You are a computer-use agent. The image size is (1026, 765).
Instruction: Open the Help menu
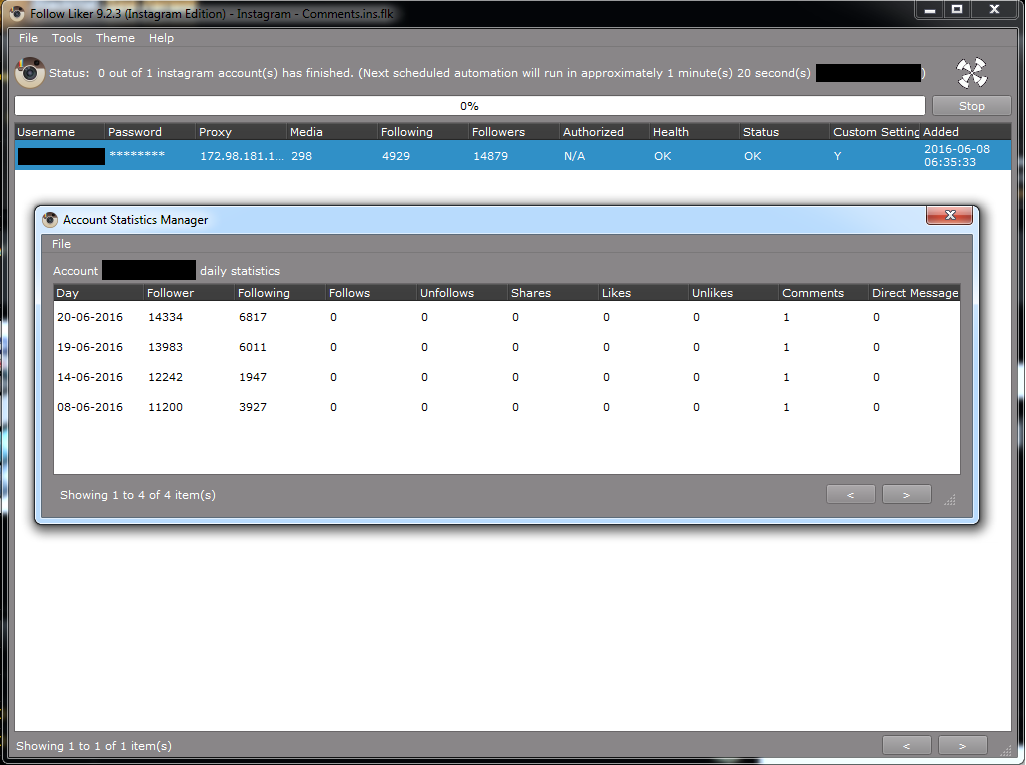coord(161,38)
